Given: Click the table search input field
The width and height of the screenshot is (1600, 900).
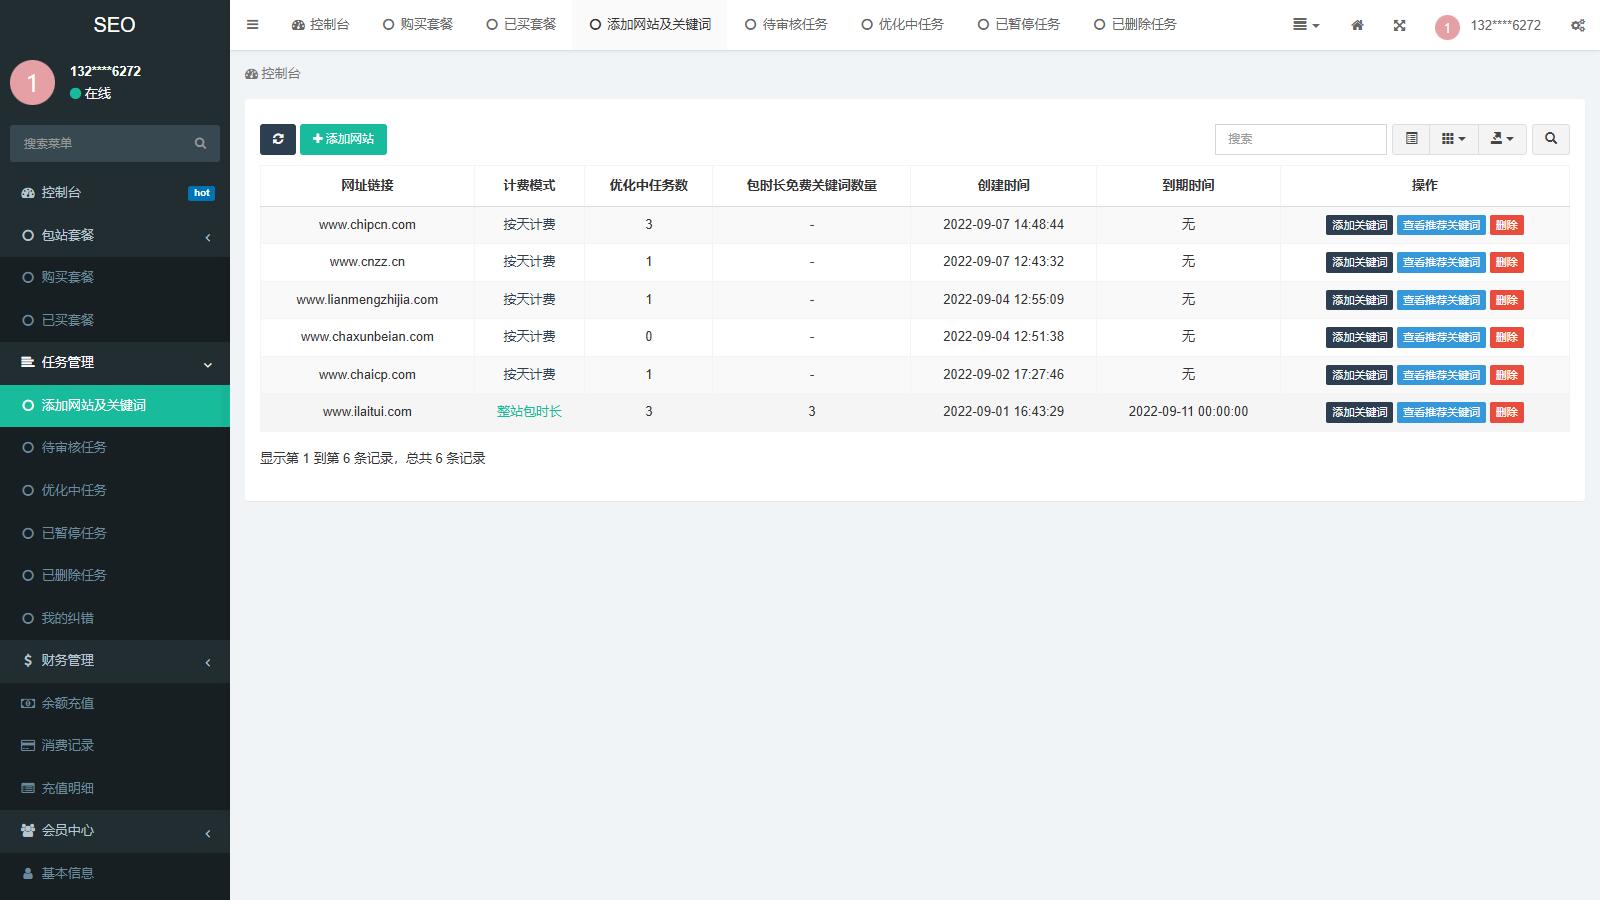Looking at the screenshot, I should click(x=1300, y=139).
